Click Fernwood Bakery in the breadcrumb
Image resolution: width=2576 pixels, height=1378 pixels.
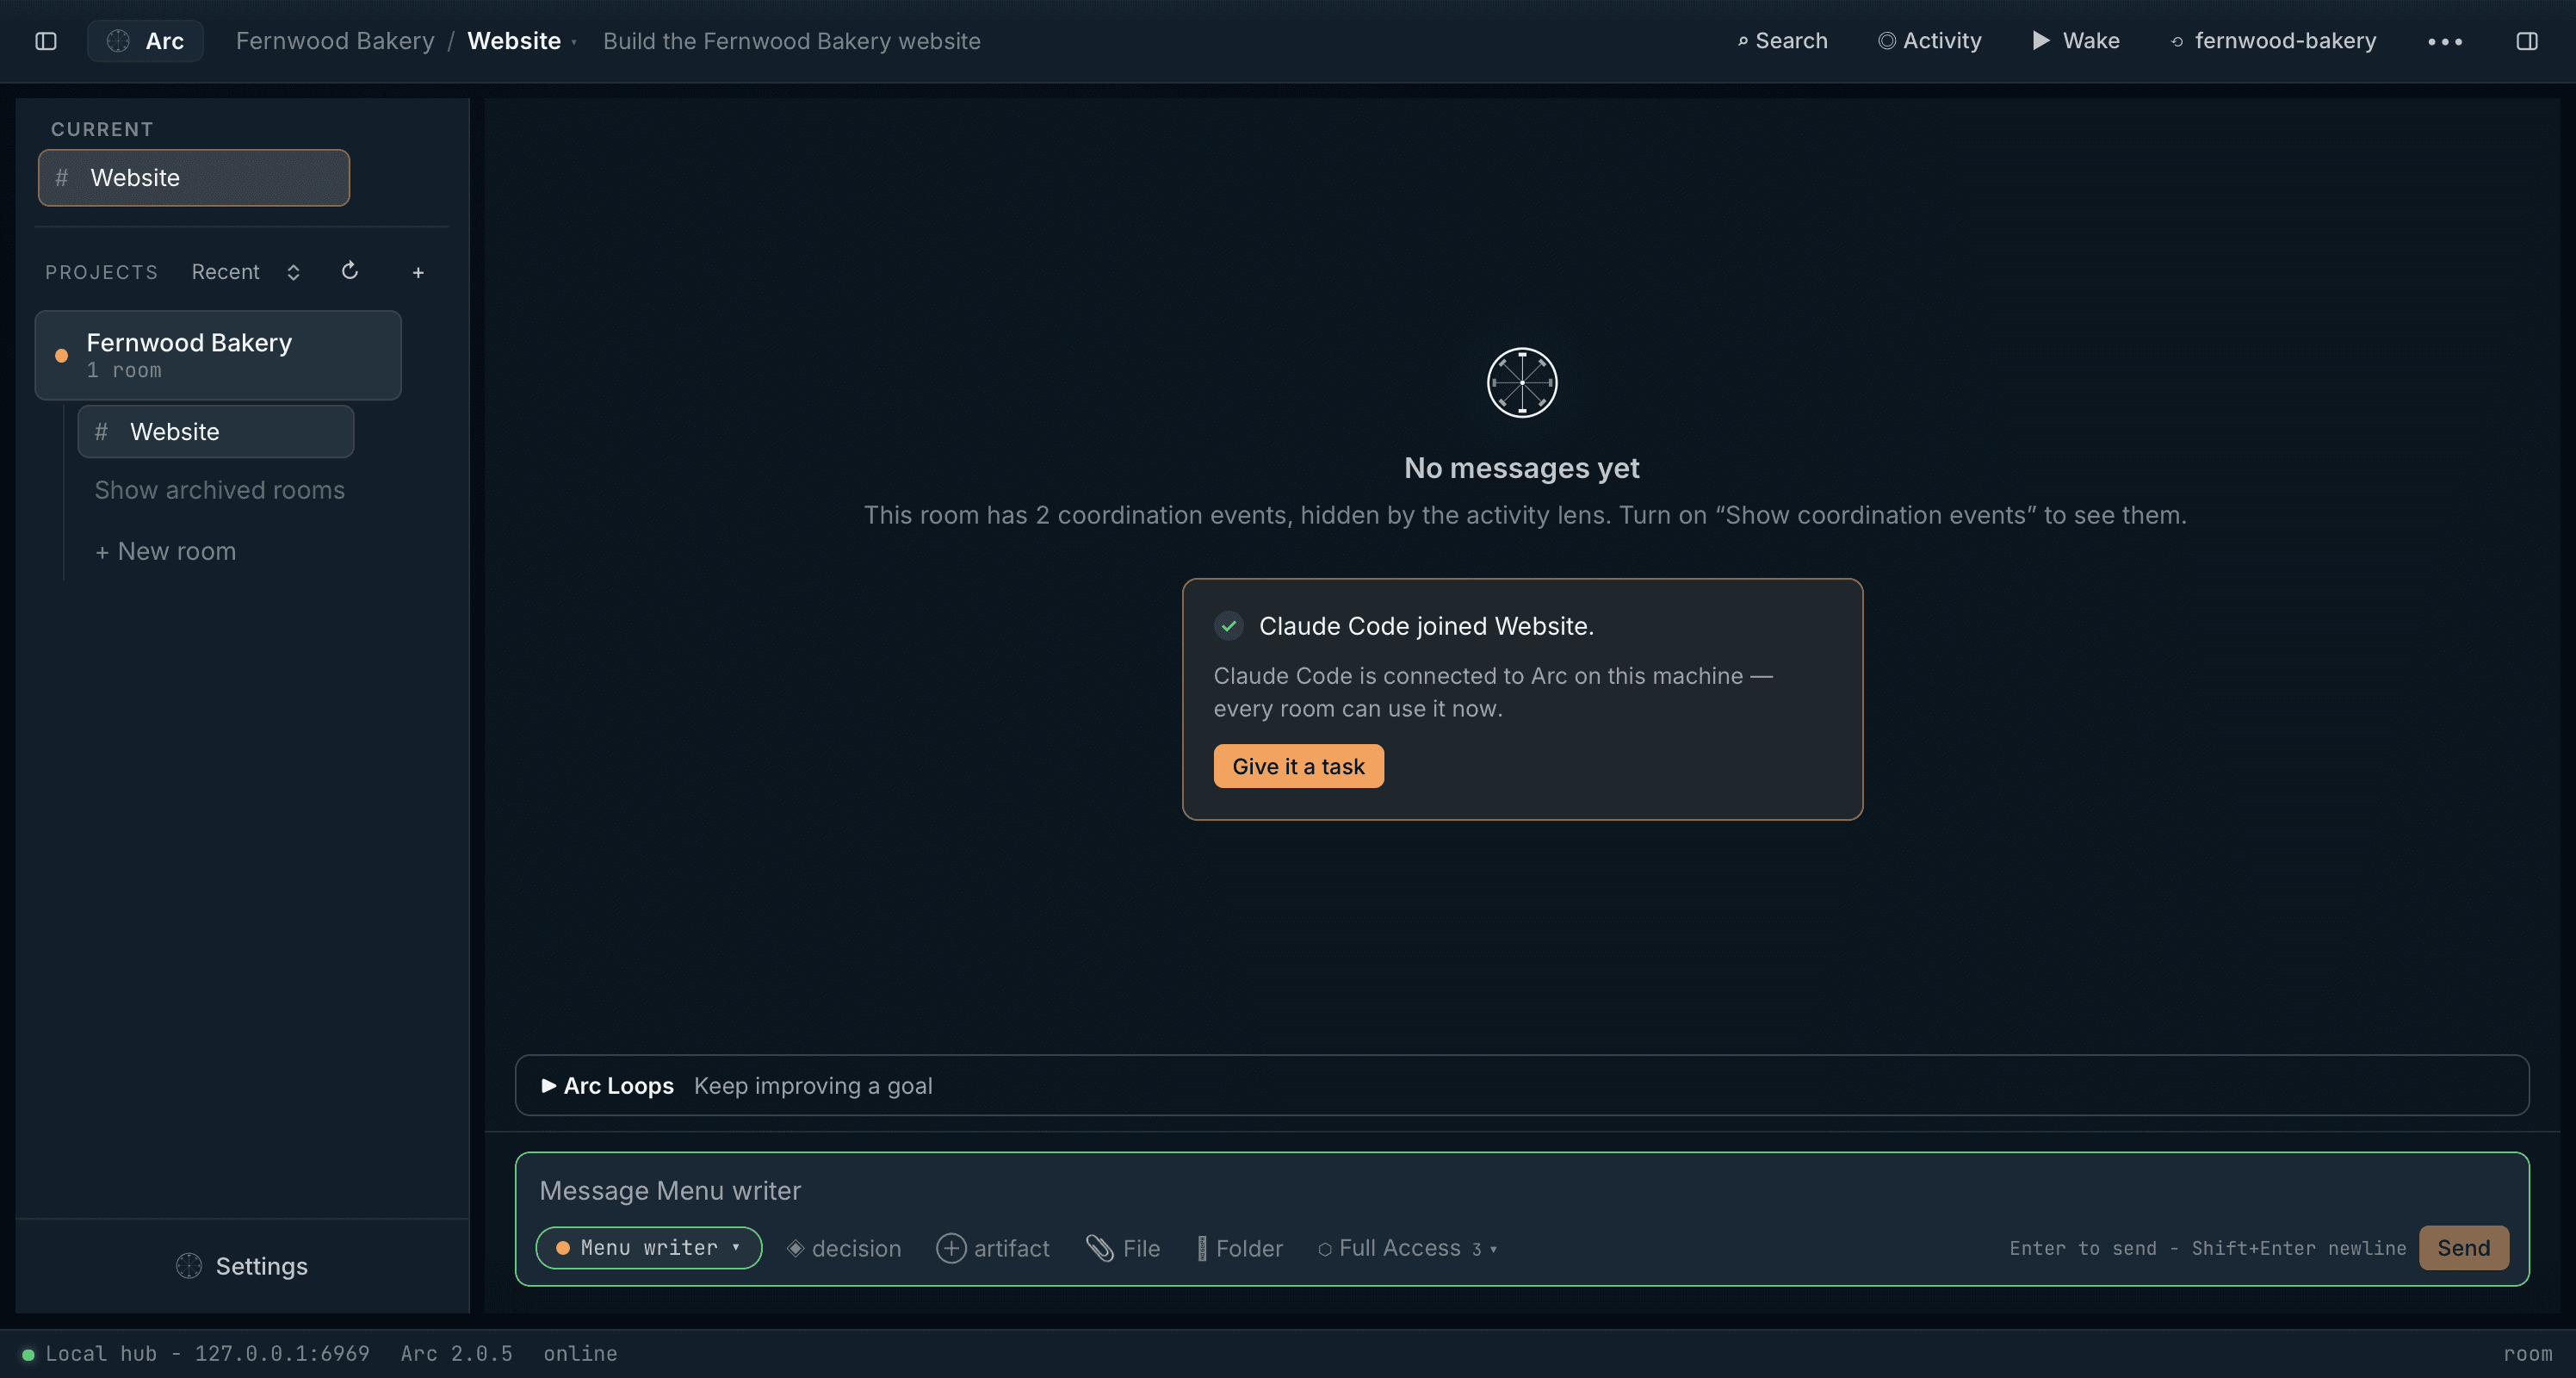tap(335, 41)
